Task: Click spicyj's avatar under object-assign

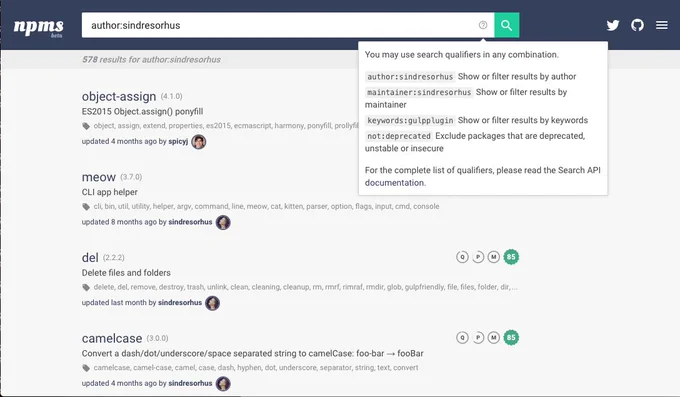Action: click(x=199, y=142)
